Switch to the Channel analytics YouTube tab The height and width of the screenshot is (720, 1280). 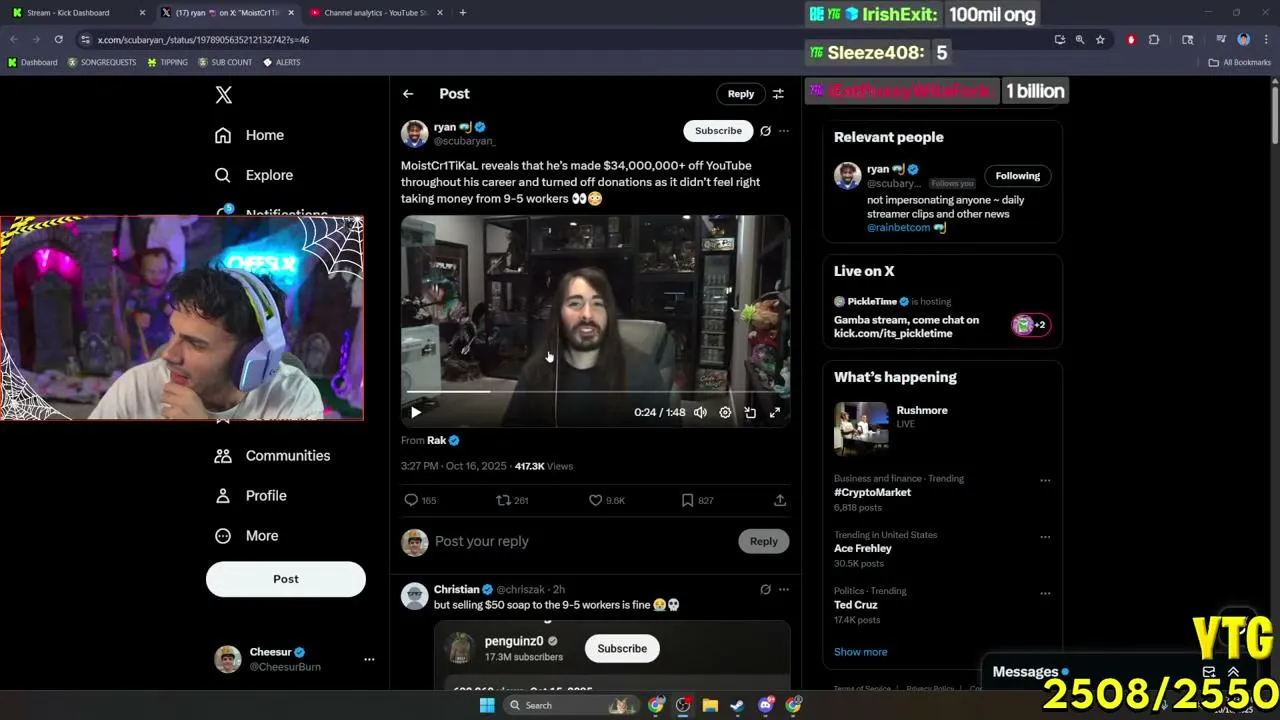[375, 13]
